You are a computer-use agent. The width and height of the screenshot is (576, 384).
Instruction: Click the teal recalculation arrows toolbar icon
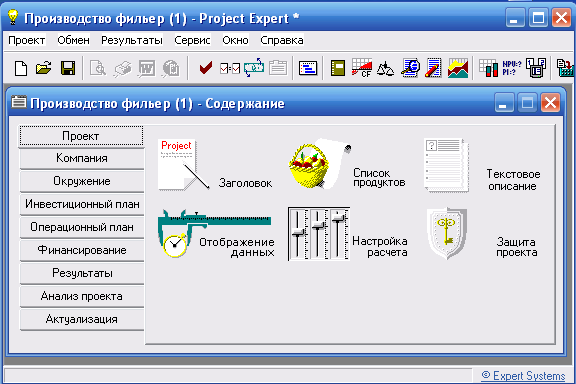tap(254, 68)
